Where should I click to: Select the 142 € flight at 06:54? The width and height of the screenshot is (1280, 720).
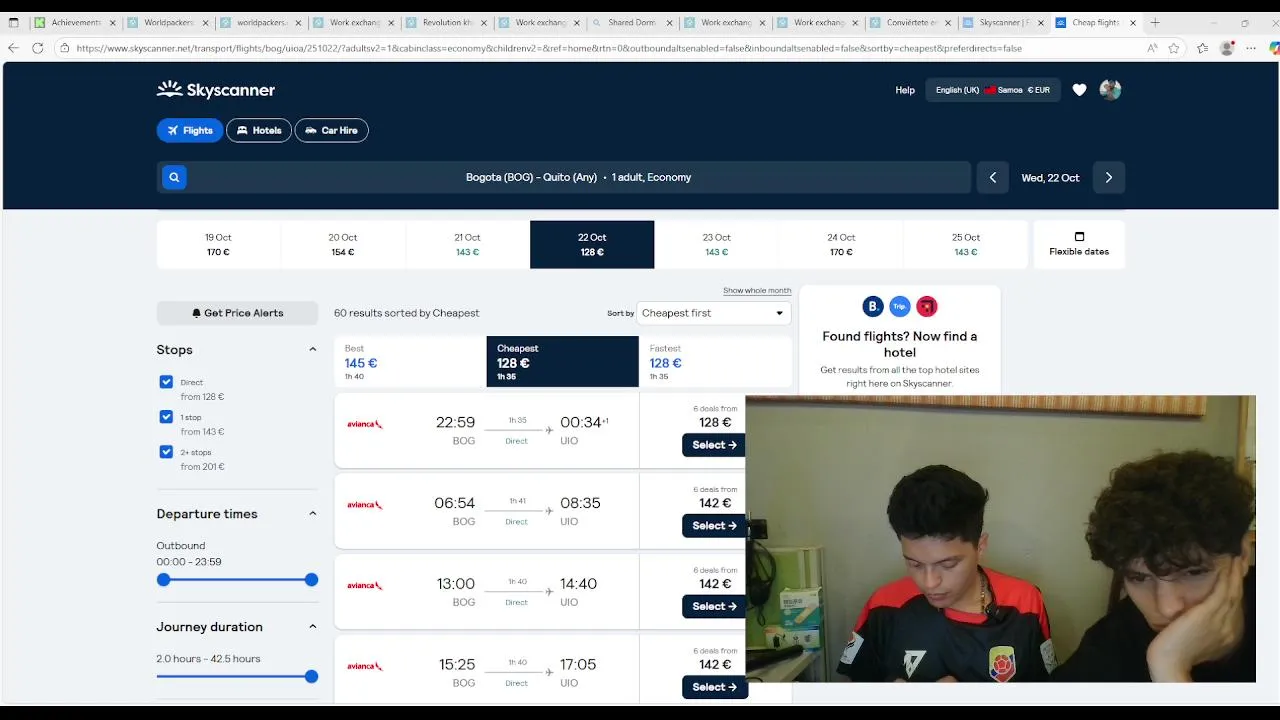point(713,525)
